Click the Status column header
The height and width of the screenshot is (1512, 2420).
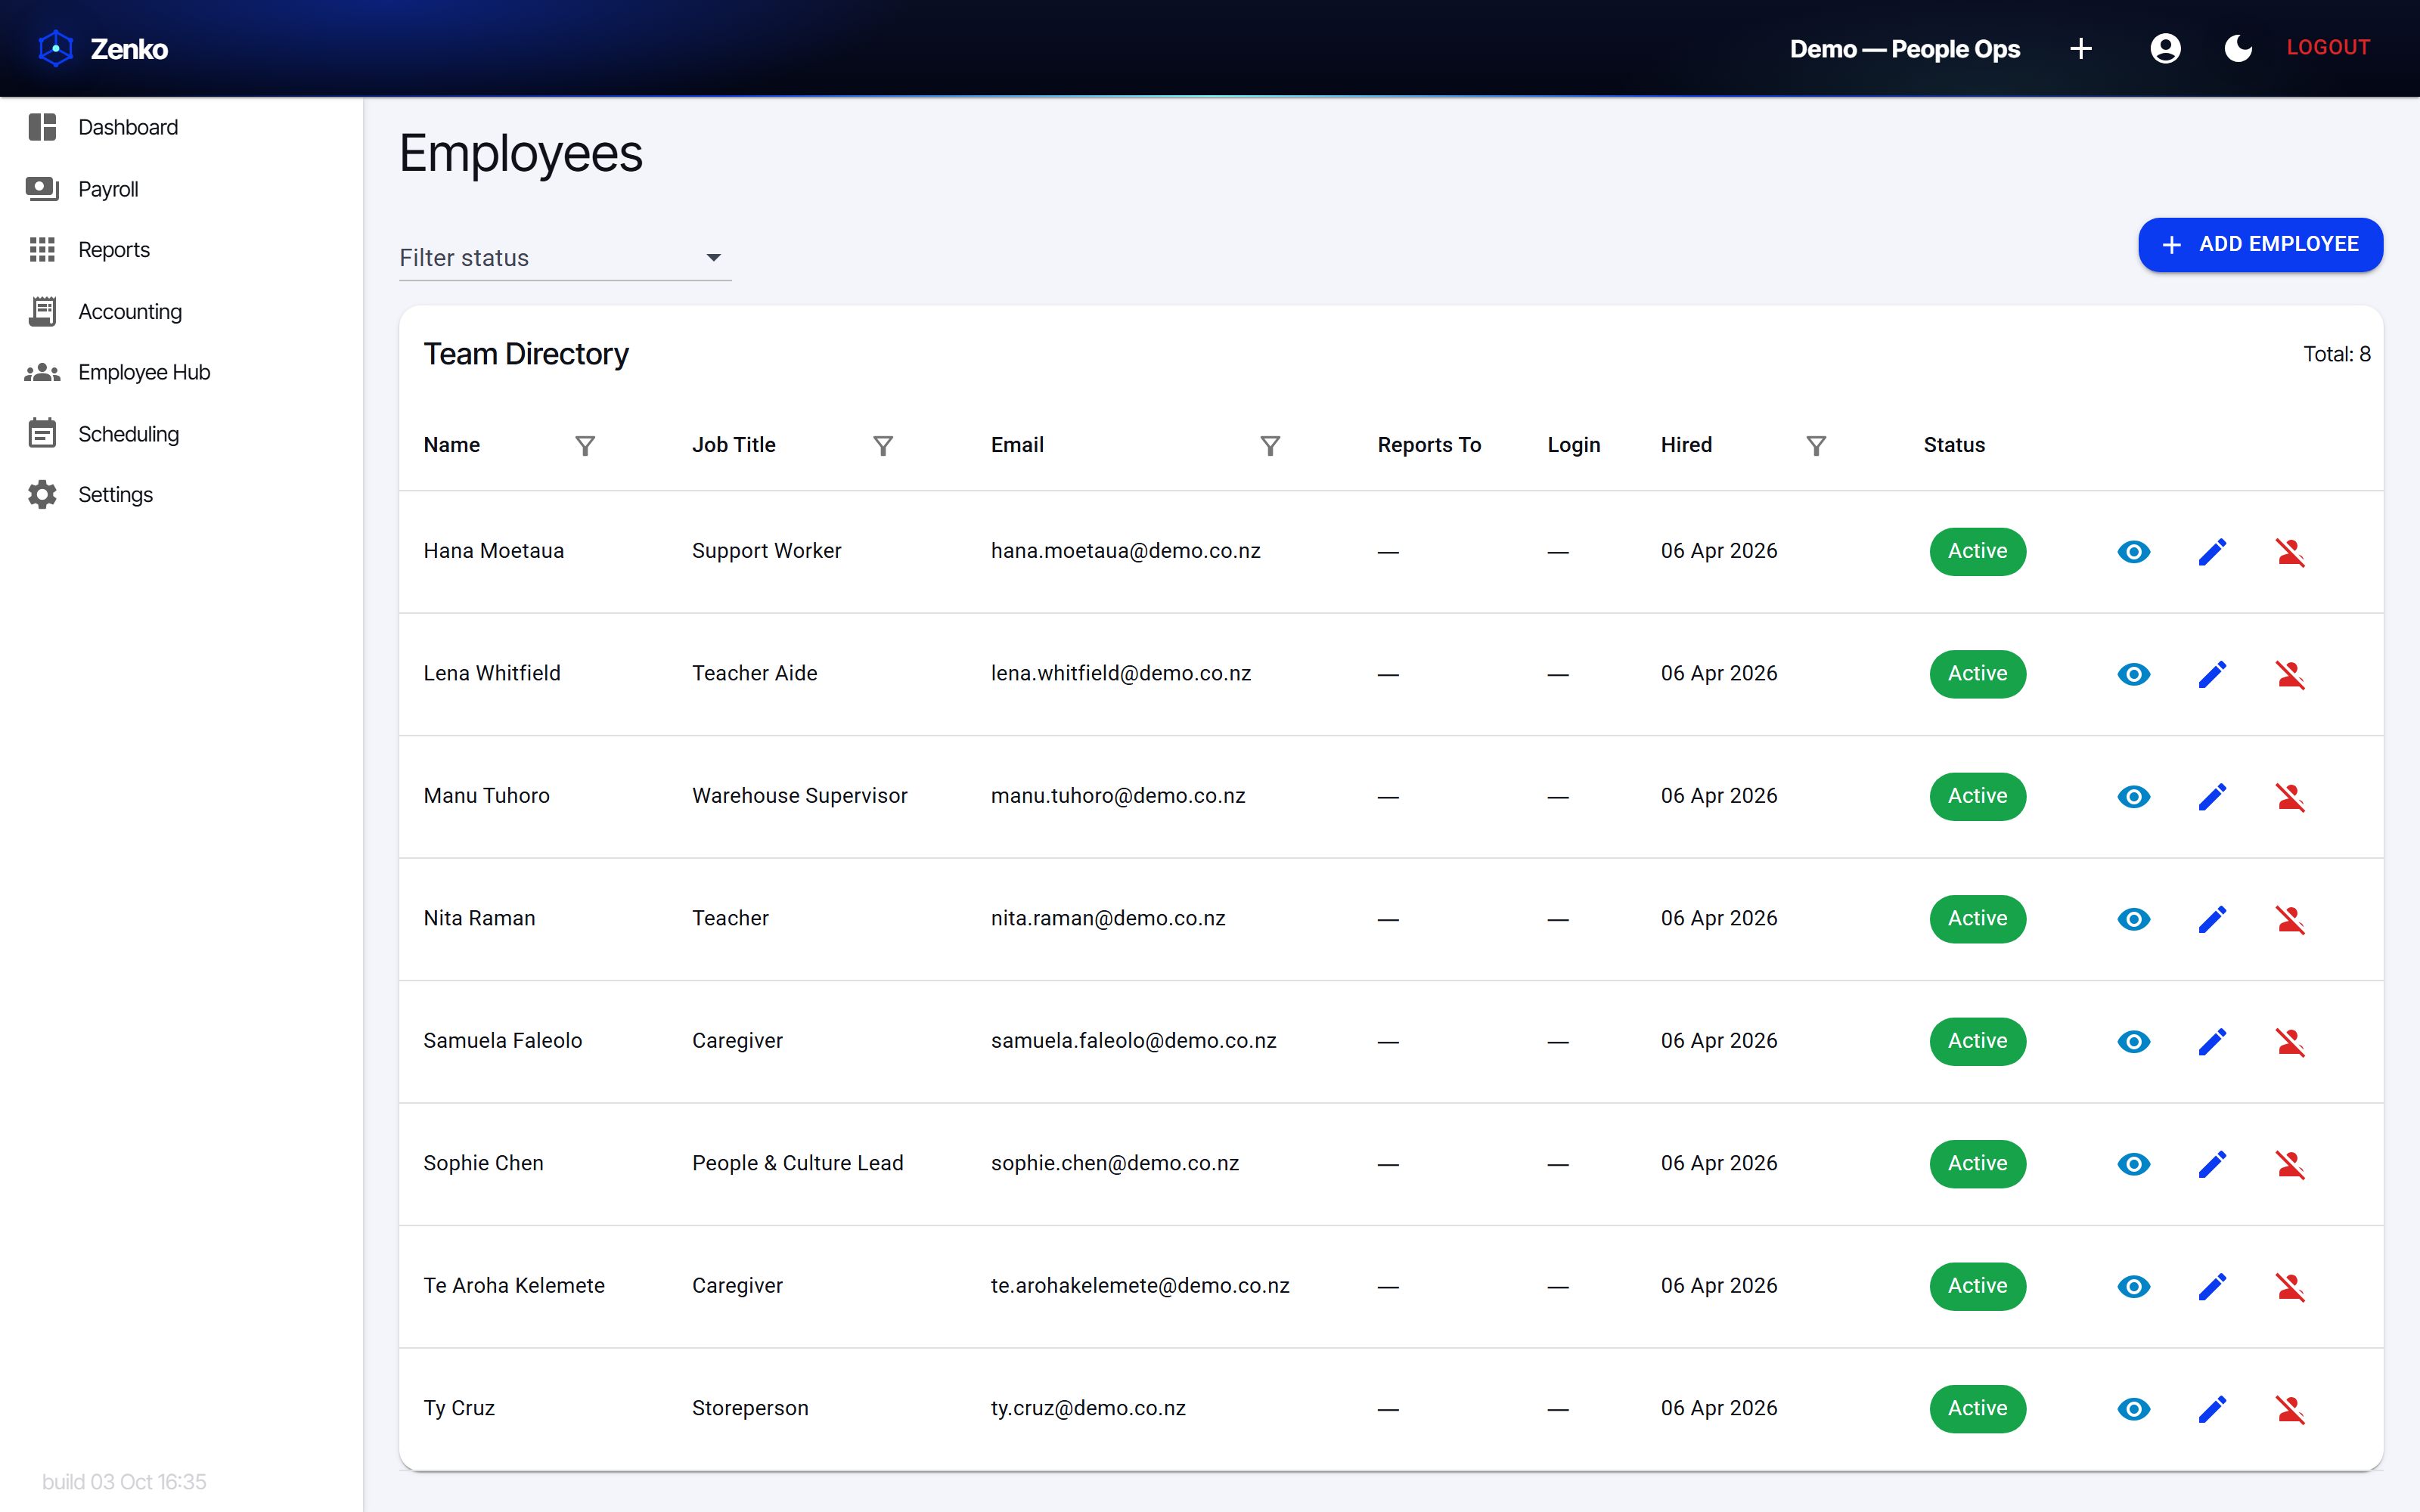click(x=1954, y=445)
